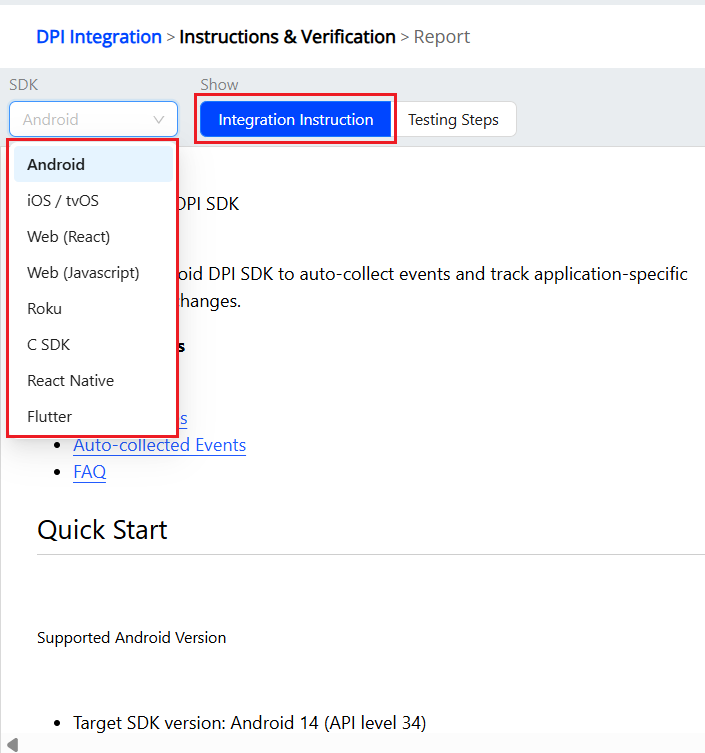
Task: Show Integration Instruction view
Action: click(296, 120)
